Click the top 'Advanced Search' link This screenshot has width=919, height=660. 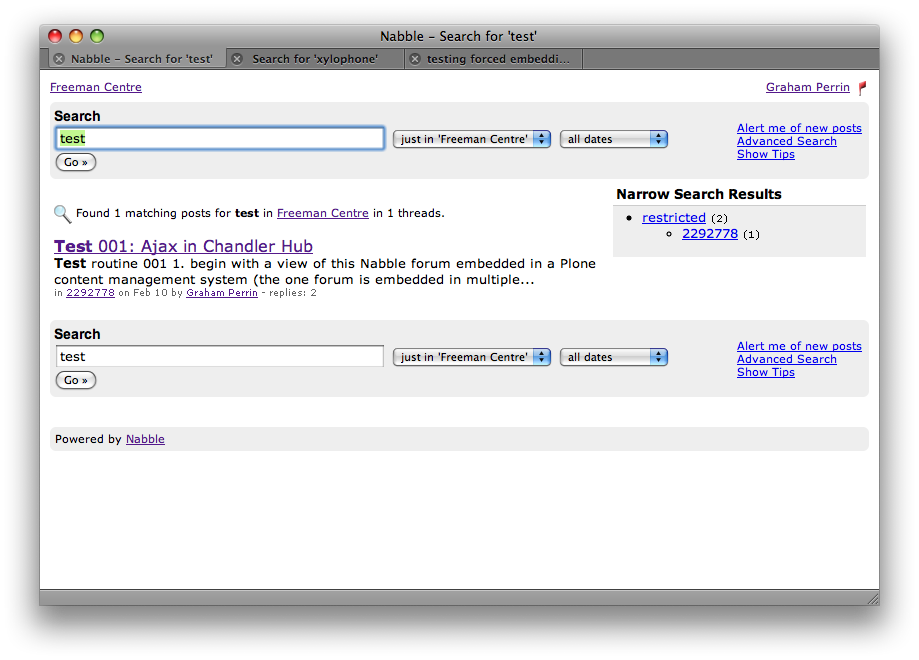pos(786,141)
